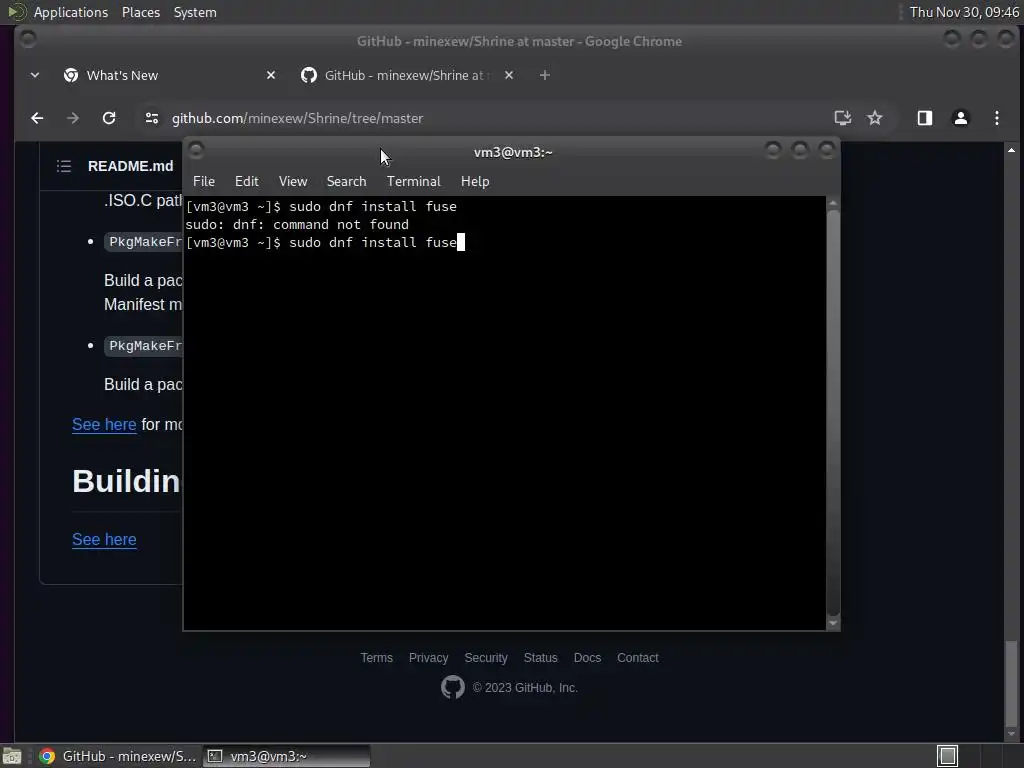1024x768 pixels.
Task: Switch to the What's New tab
Action: click(168, 75)
